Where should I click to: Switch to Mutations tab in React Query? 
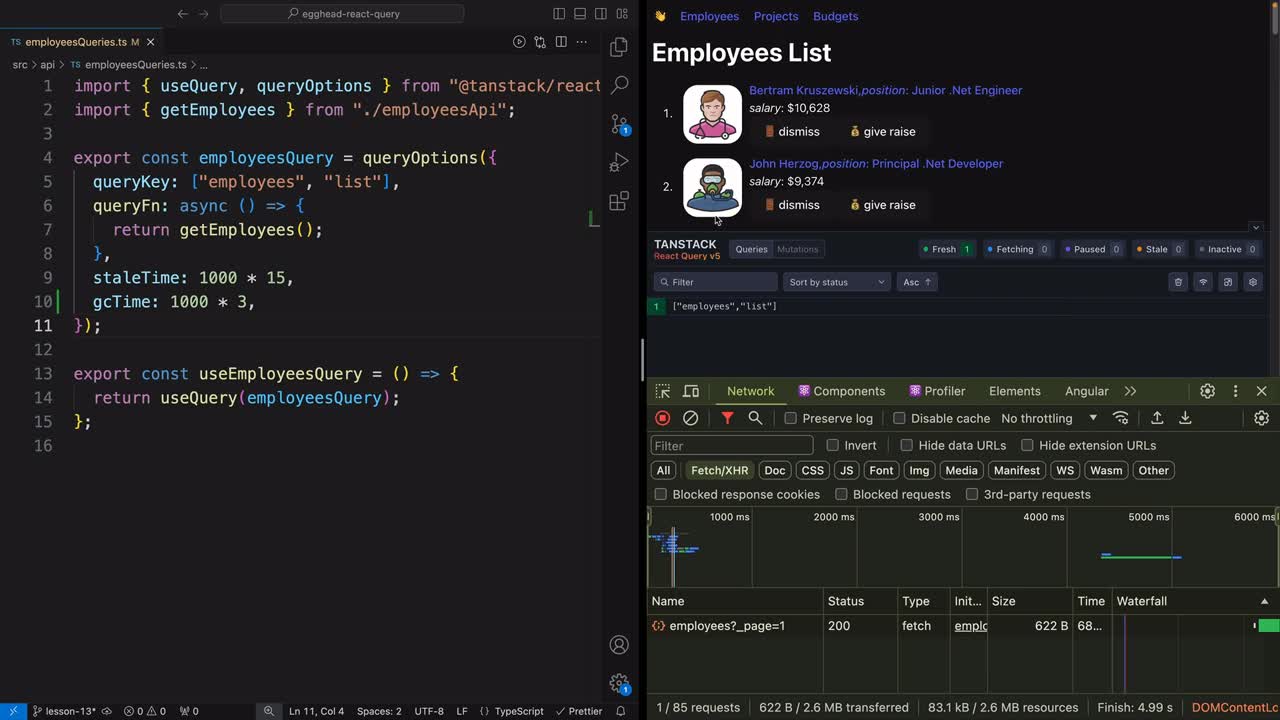click(797, 249)
